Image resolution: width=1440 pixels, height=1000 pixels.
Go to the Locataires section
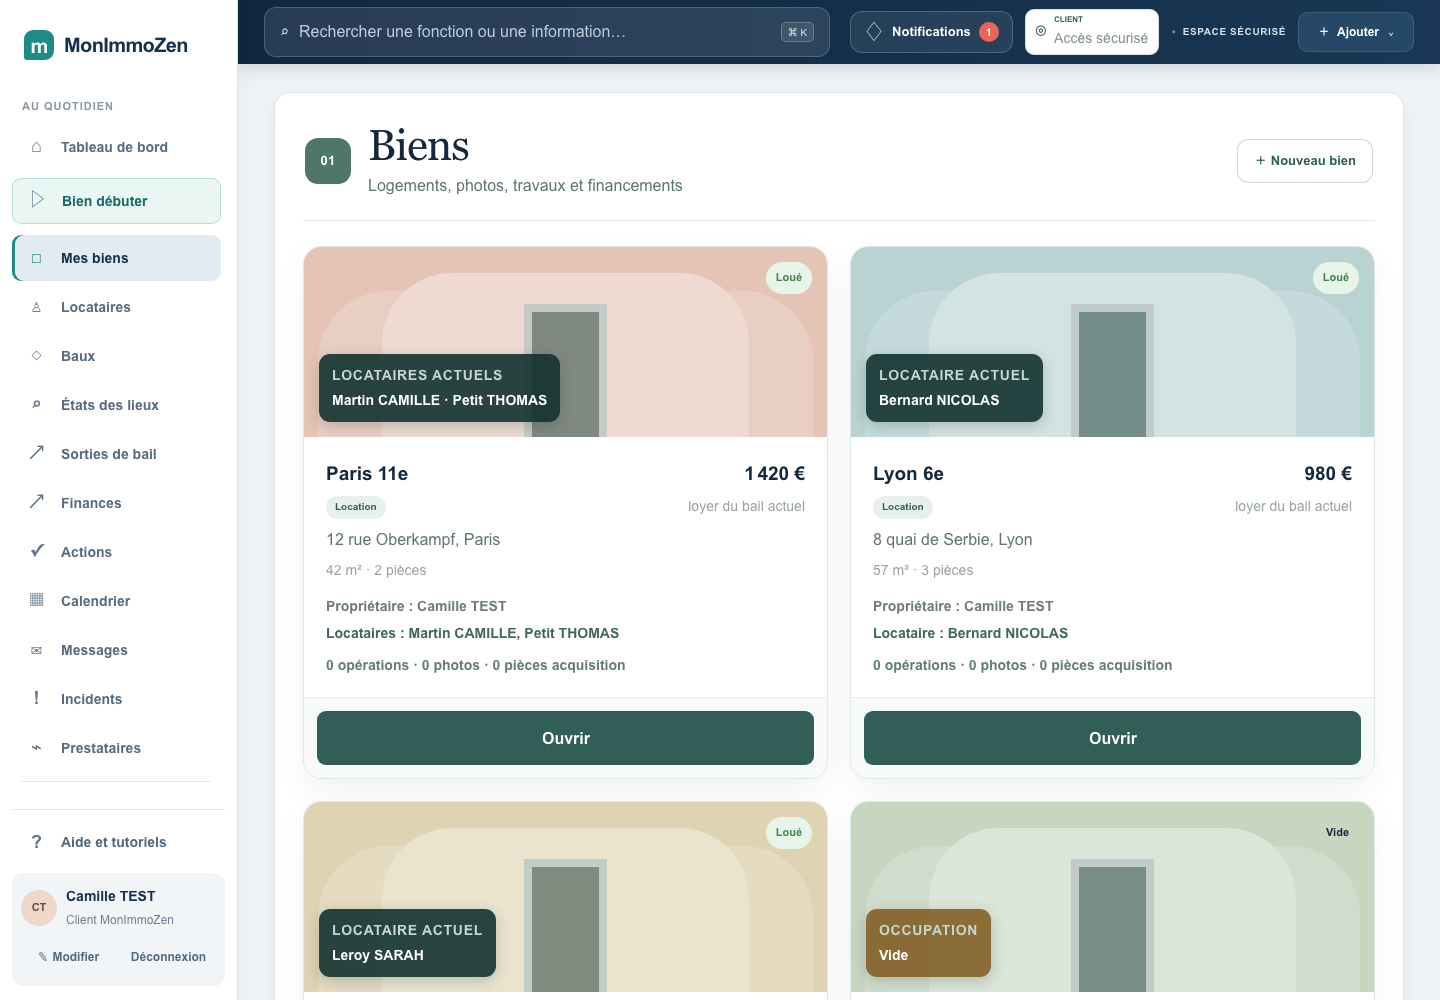coord(116,307)
